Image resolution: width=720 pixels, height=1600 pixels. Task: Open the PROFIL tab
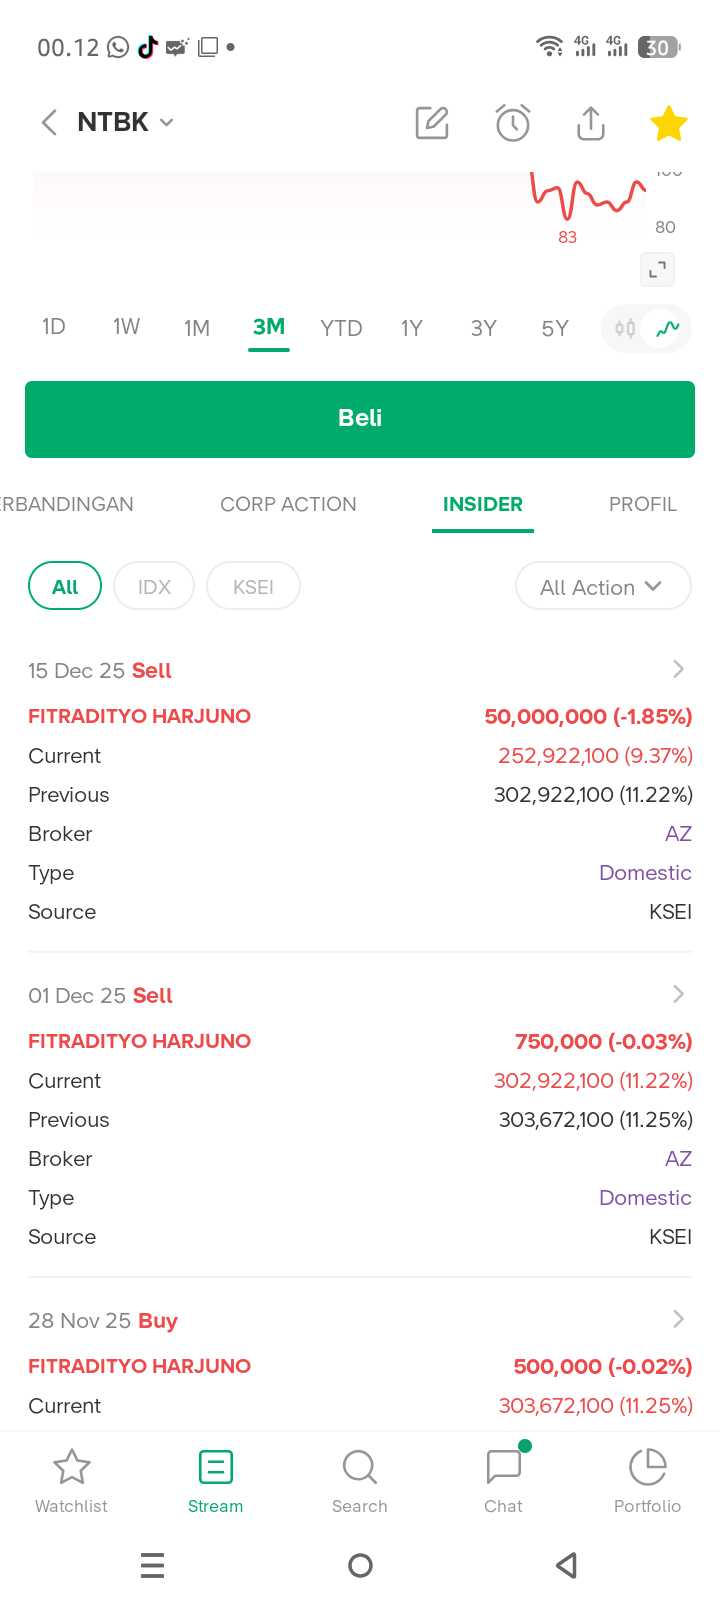642,504
